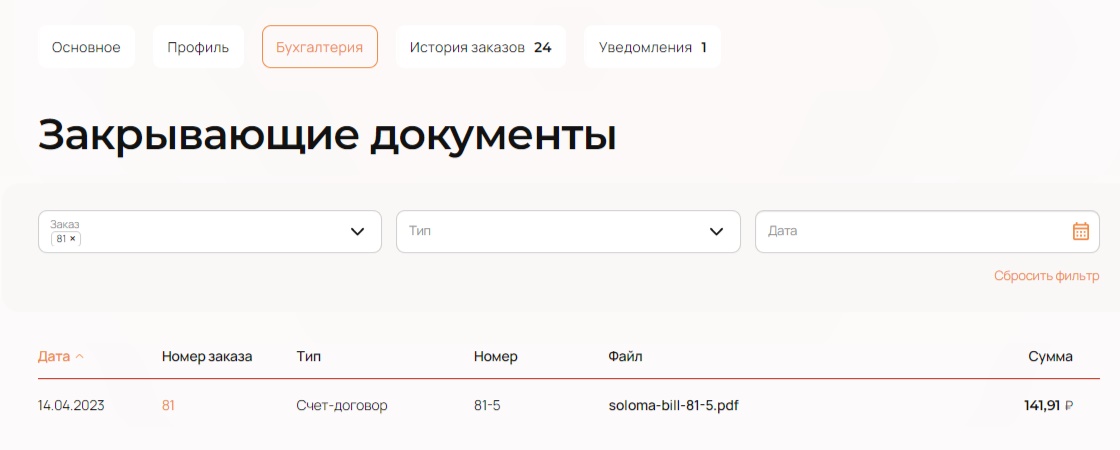This screenshot has height=450, width=1120.
Task: Expand the Тип filter dropdown chevron
Action: [716, 231]
